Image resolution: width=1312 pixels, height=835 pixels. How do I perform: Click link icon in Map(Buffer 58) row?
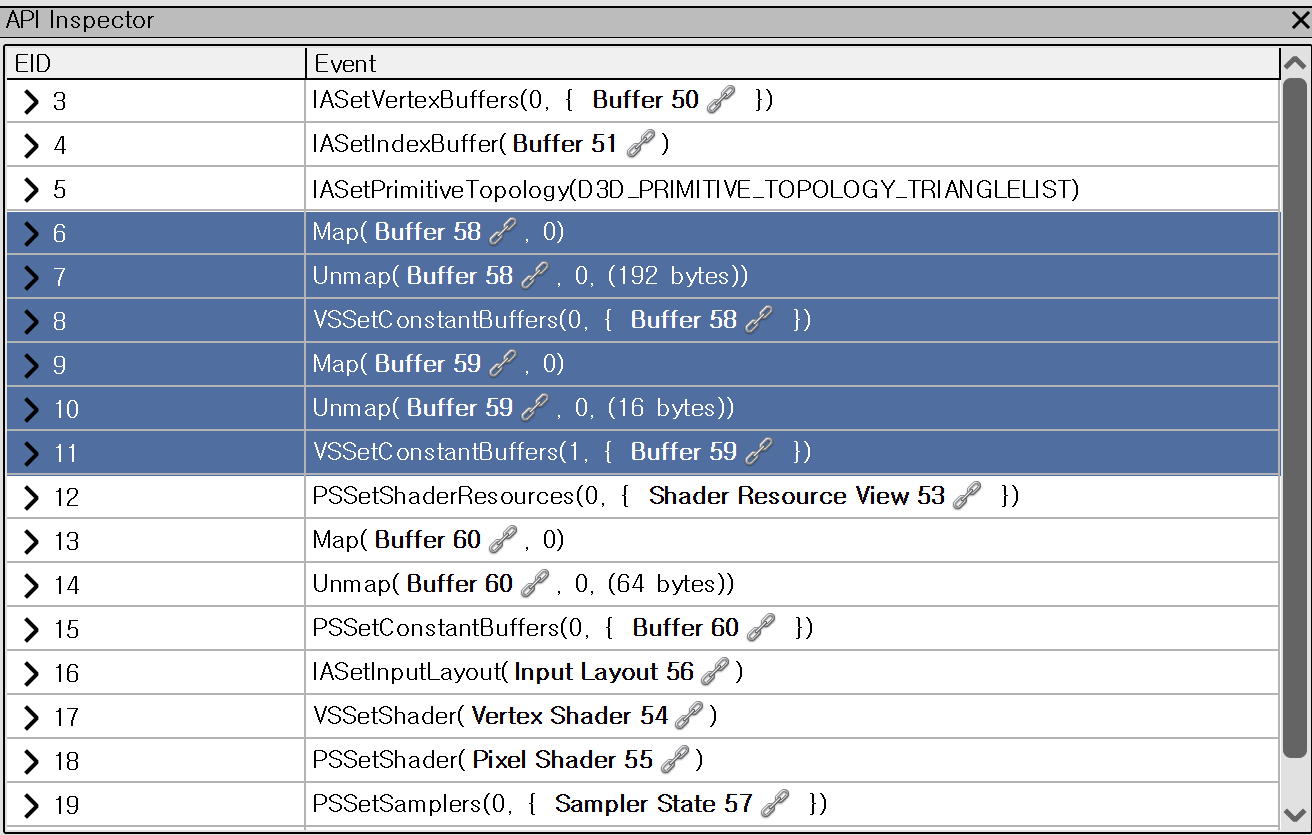click(503, 232)
